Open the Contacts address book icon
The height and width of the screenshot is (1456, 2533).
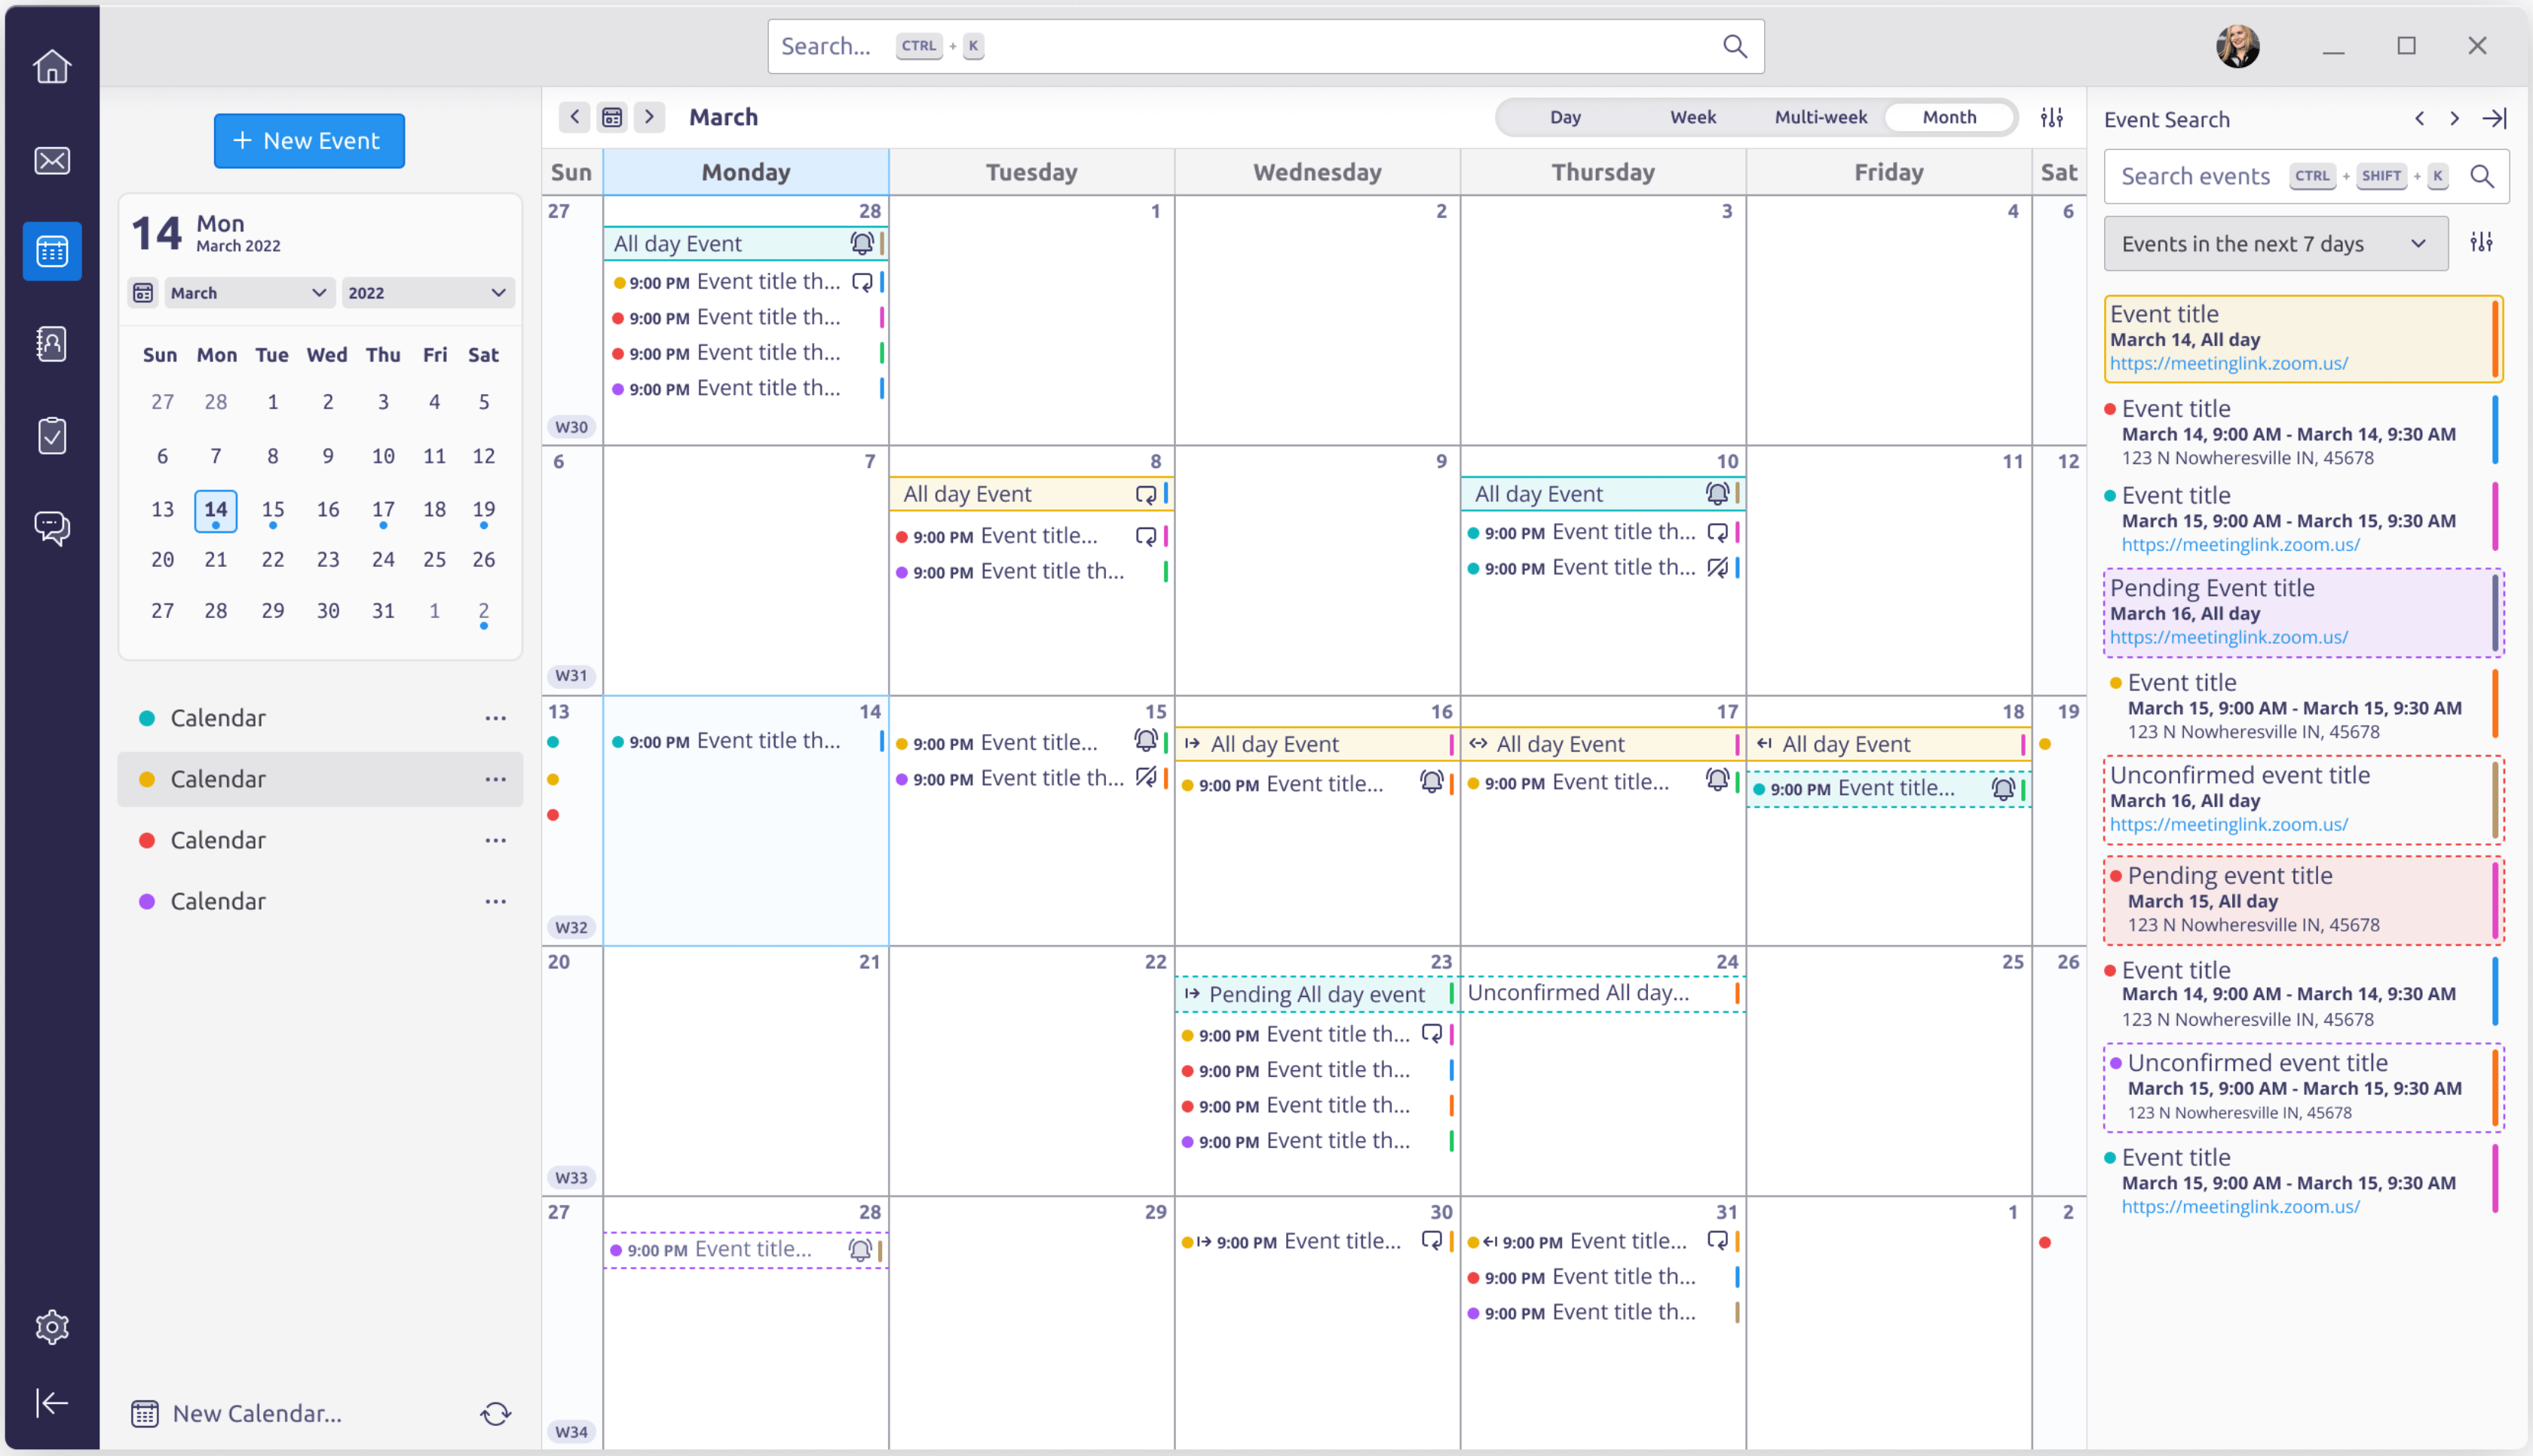point(52,343)
